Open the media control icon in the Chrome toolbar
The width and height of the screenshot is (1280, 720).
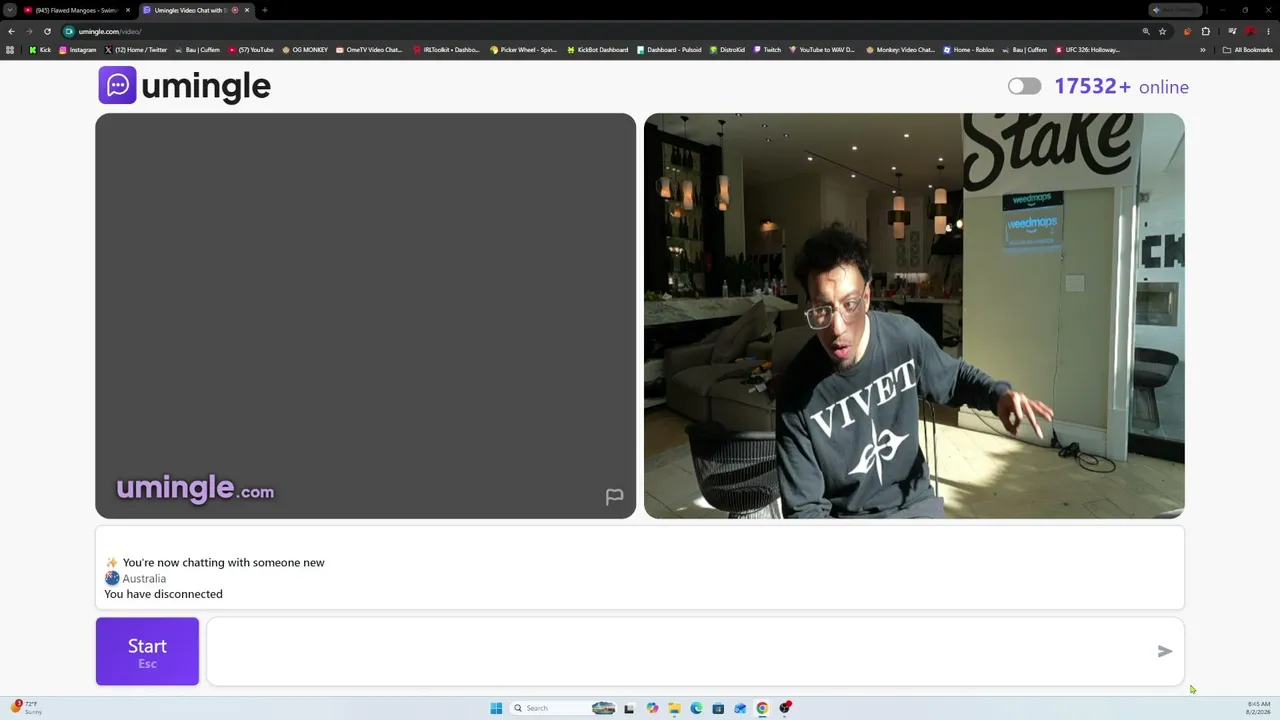[1232, 31]
